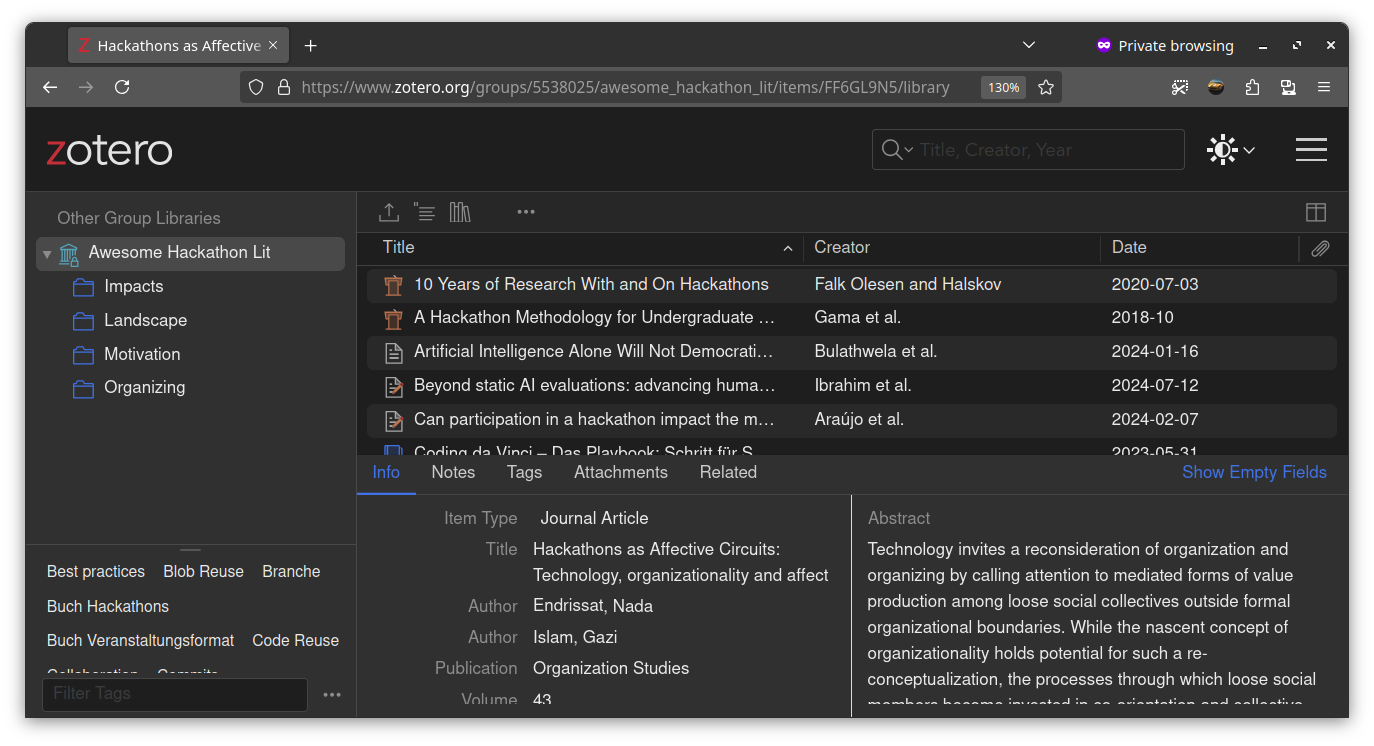Select creator Bulathwela et al.

tap(875, 351)
